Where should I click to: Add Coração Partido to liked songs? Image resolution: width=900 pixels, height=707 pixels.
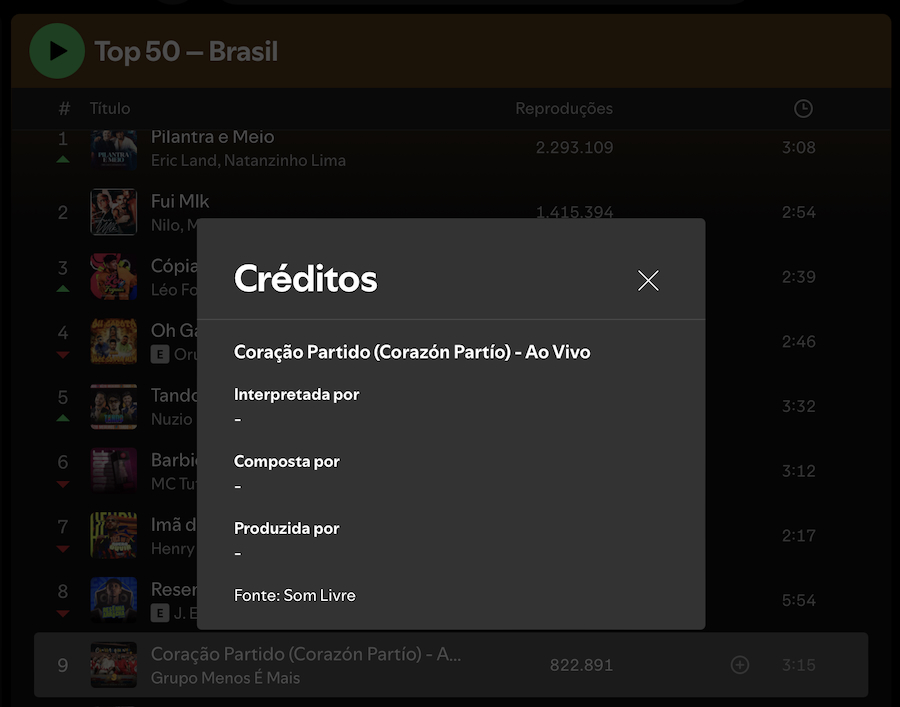[740, 665]
